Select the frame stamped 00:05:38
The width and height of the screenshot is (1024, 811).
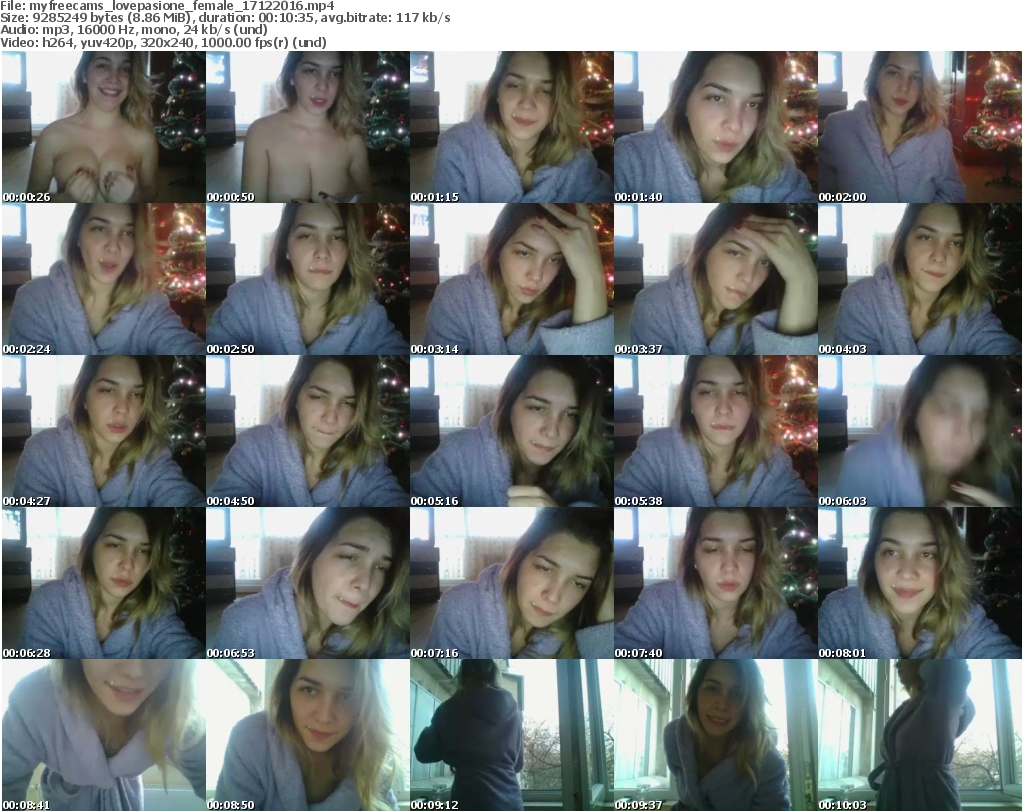[715, 432]
